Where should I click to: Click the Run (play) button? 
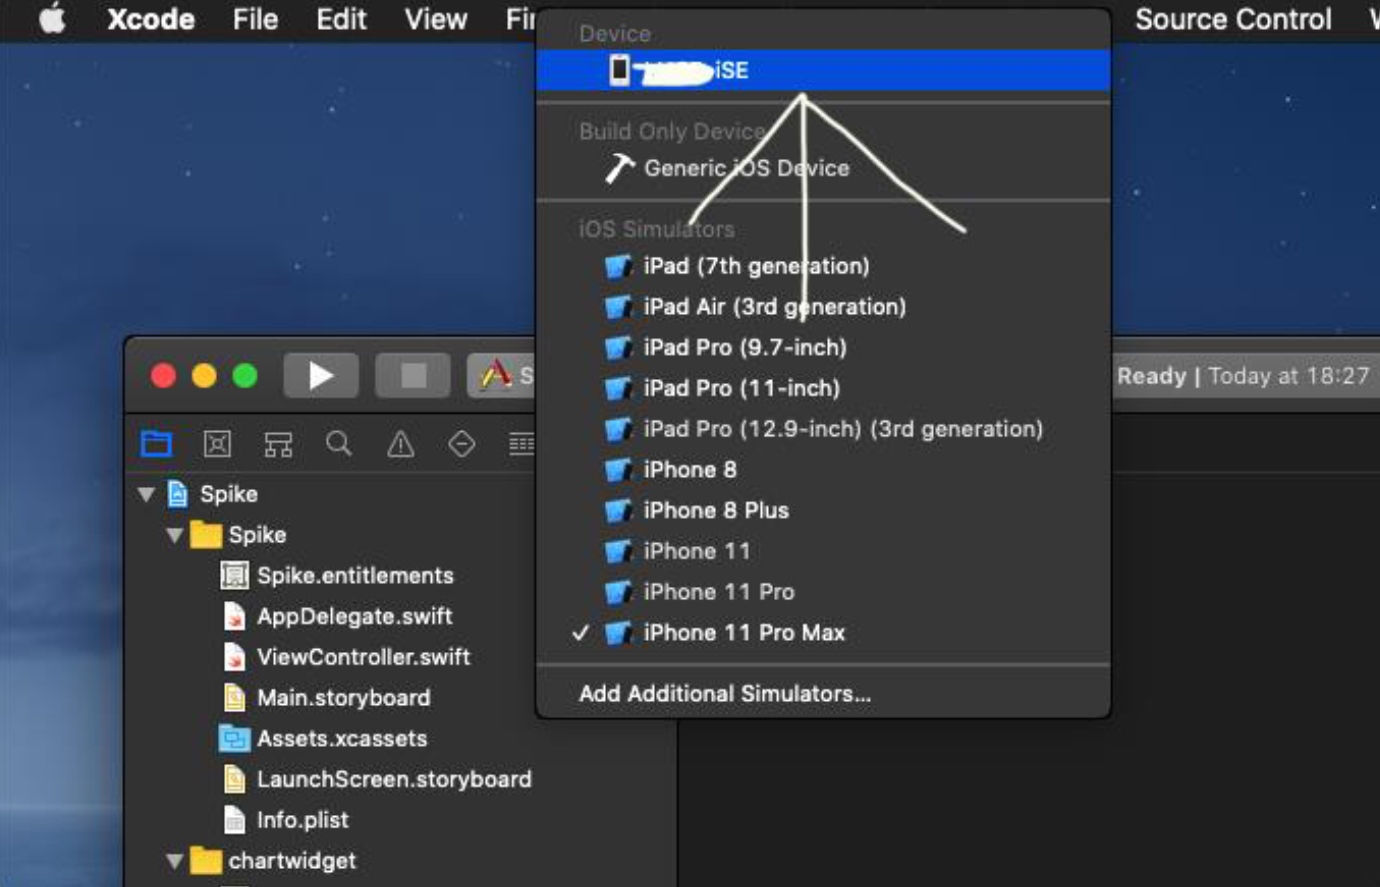tap(321, 376)
